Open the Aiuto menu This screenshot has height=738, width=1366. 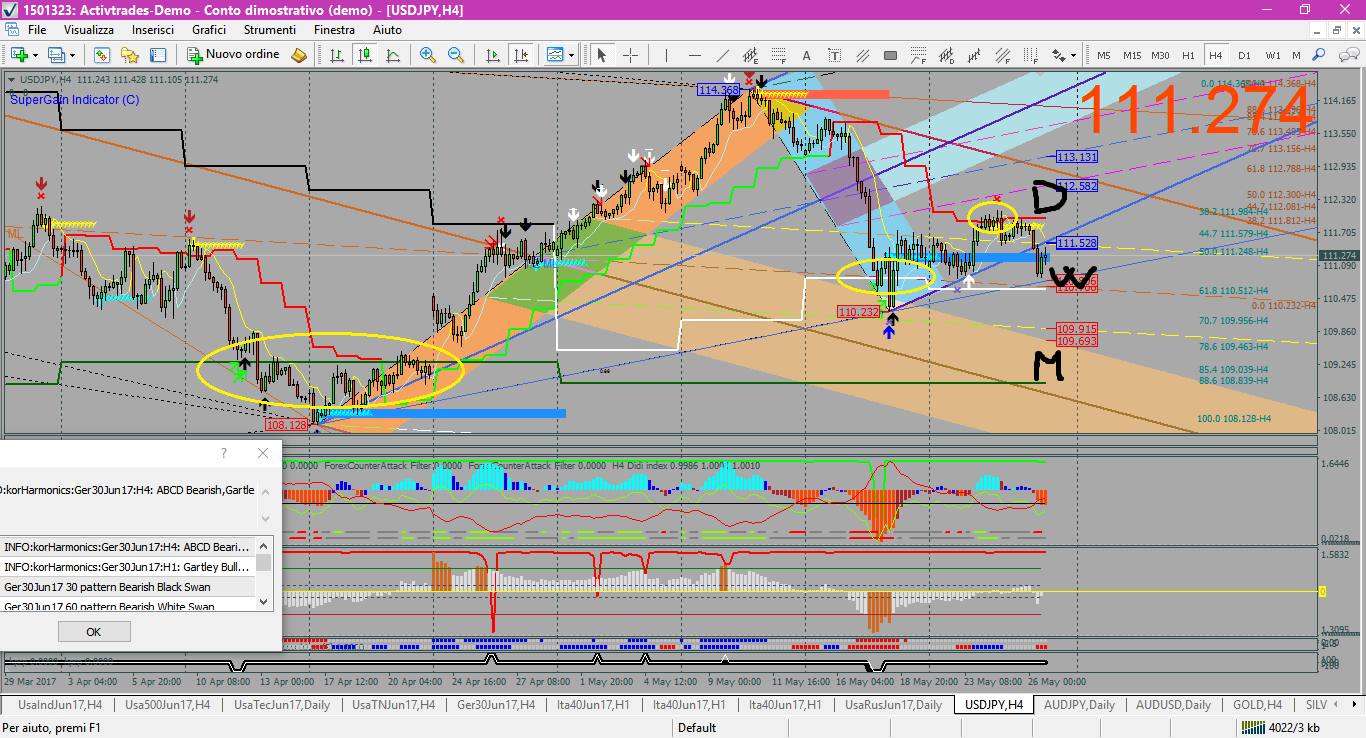click(x=387, y=30)
